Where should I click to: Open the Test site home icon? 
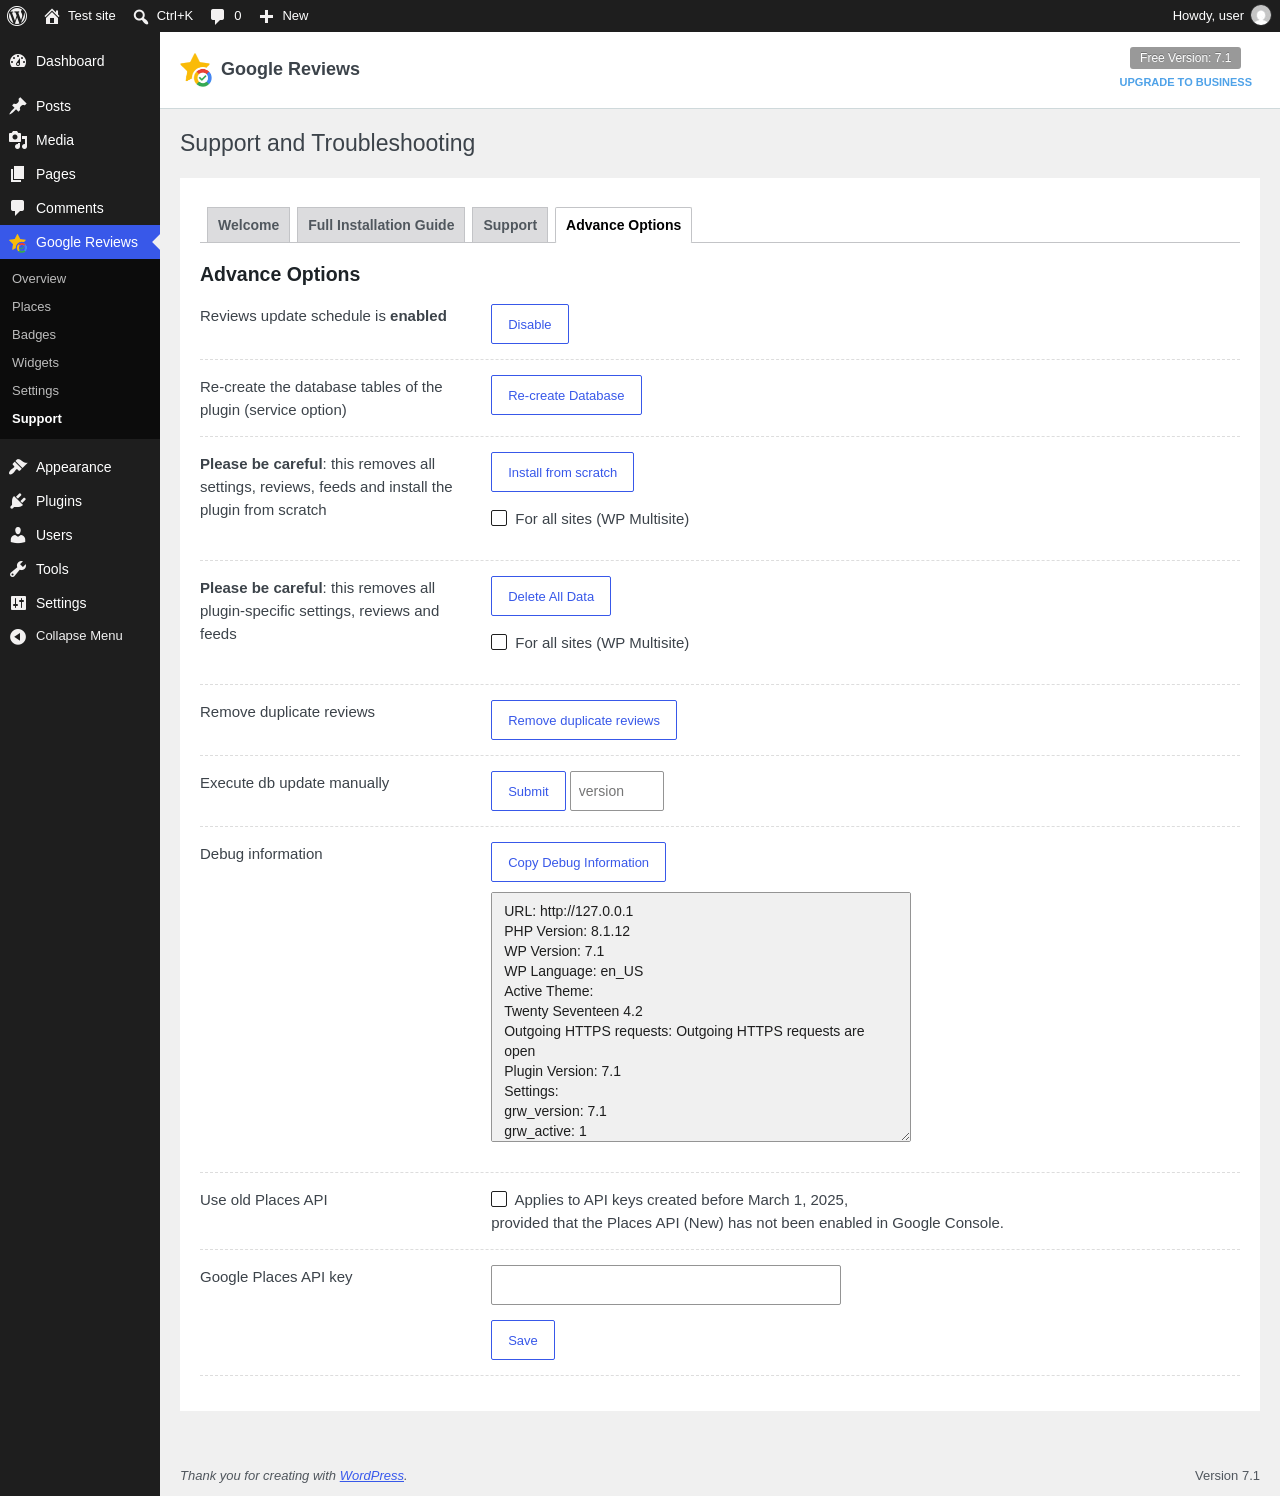click(x=52, y=16)
